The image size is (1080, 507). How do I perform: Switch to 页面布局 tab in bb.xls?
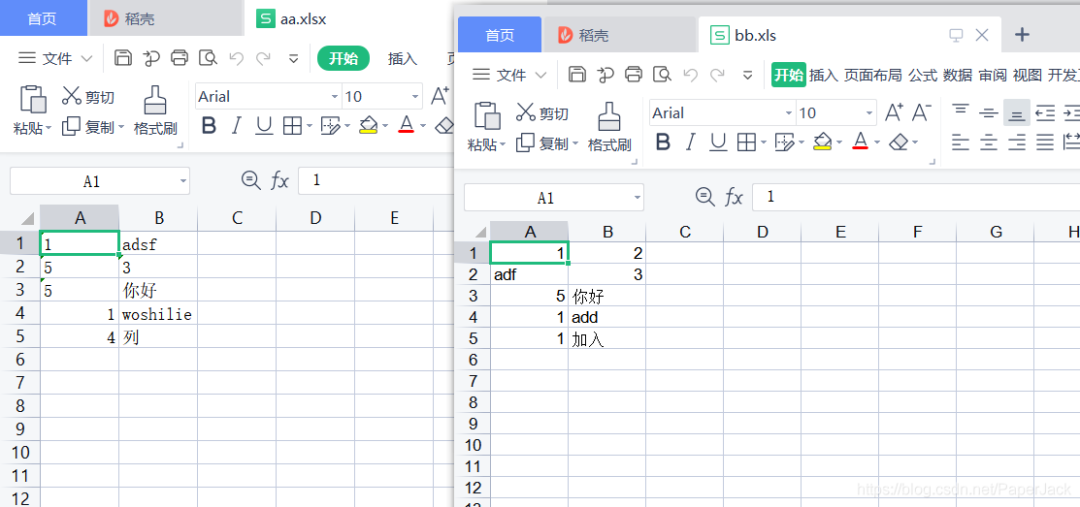(x=873, y=75)
